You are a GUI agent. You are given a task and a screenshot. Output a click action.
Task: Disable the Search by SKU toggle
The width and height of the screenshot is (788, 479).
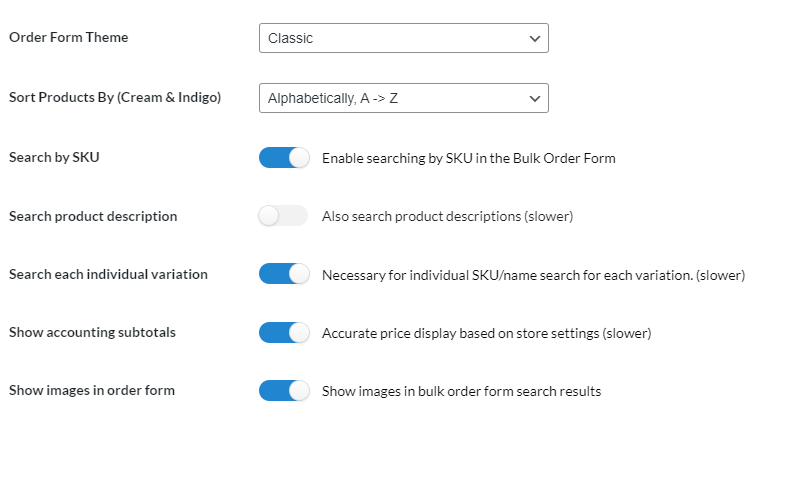tap(284, 158)
